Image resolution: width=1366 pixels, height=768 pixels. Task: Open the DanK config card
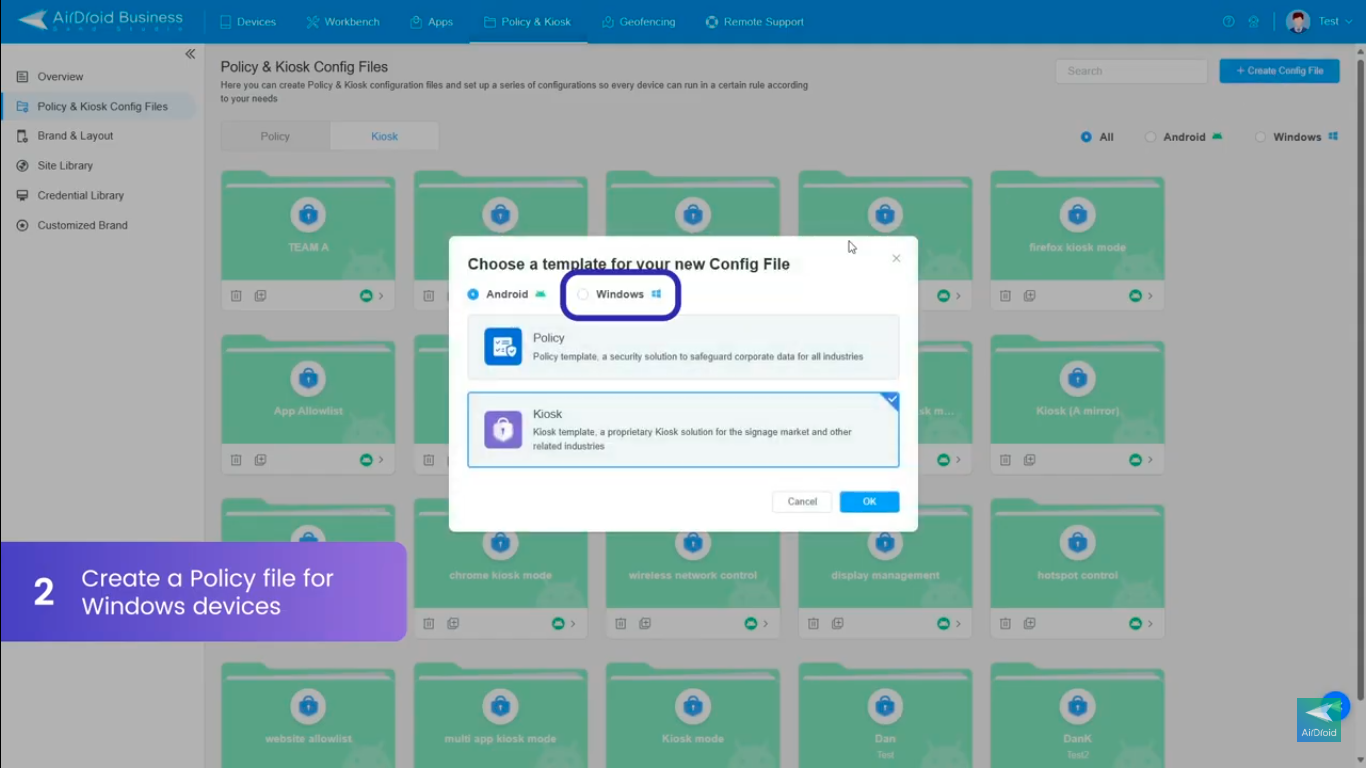(1077, 714)
